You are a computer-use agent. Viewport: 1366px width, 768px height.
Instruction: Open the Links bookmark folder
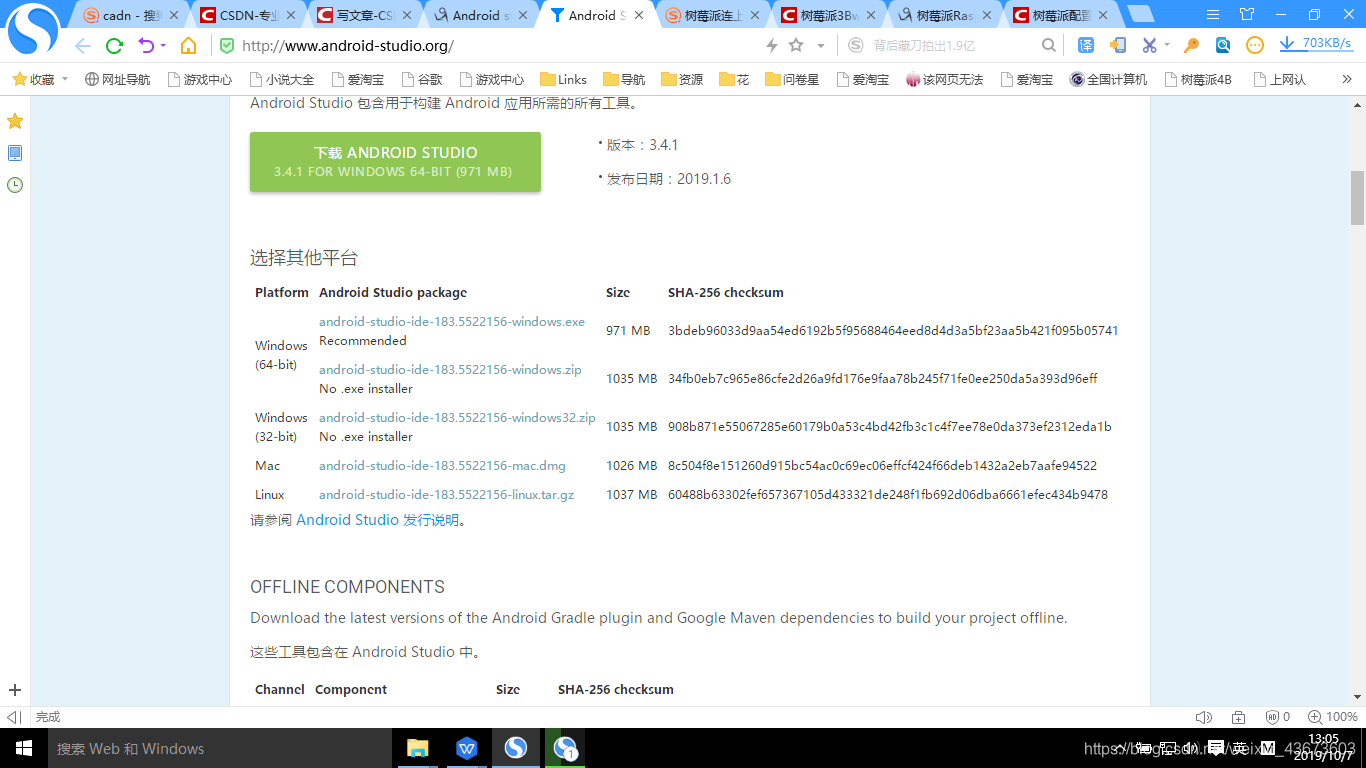pos(563,79)
